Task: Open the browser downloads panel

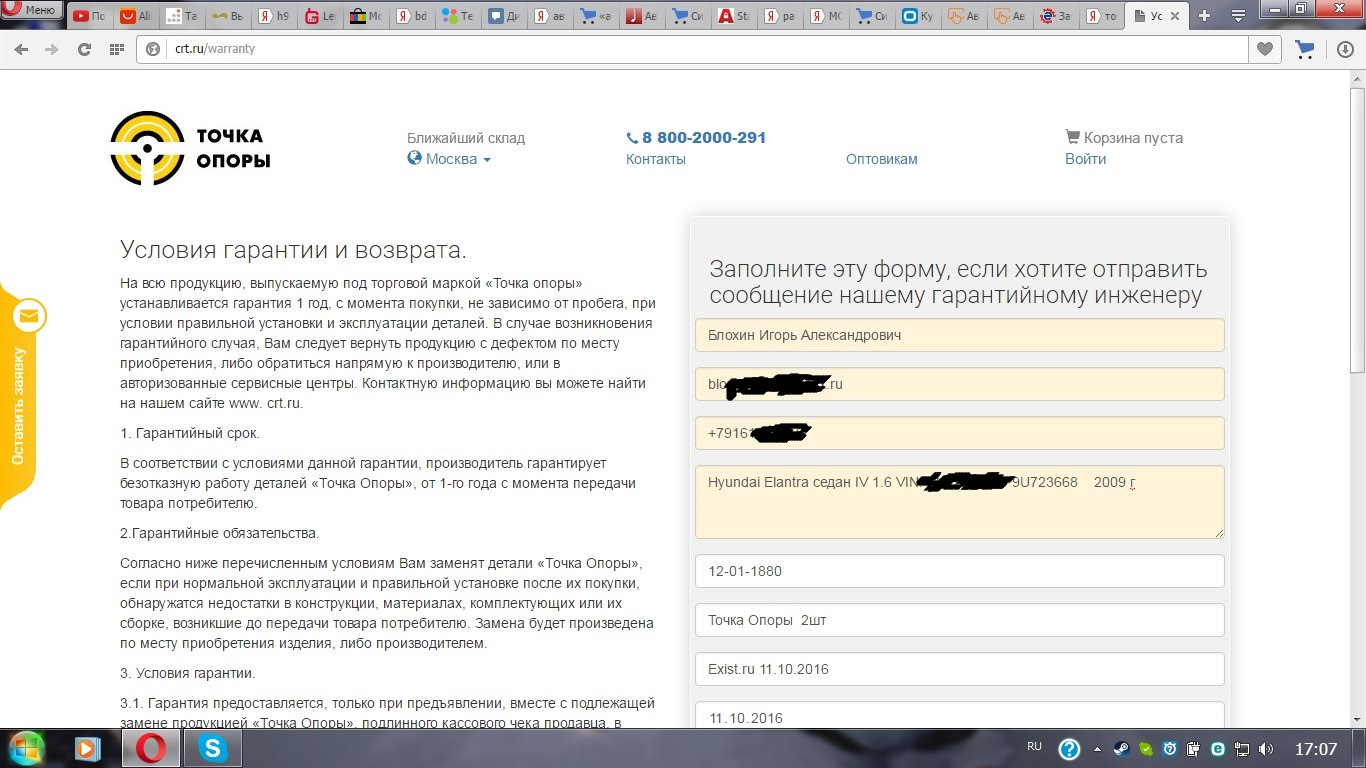Action: coord(1345,49)
